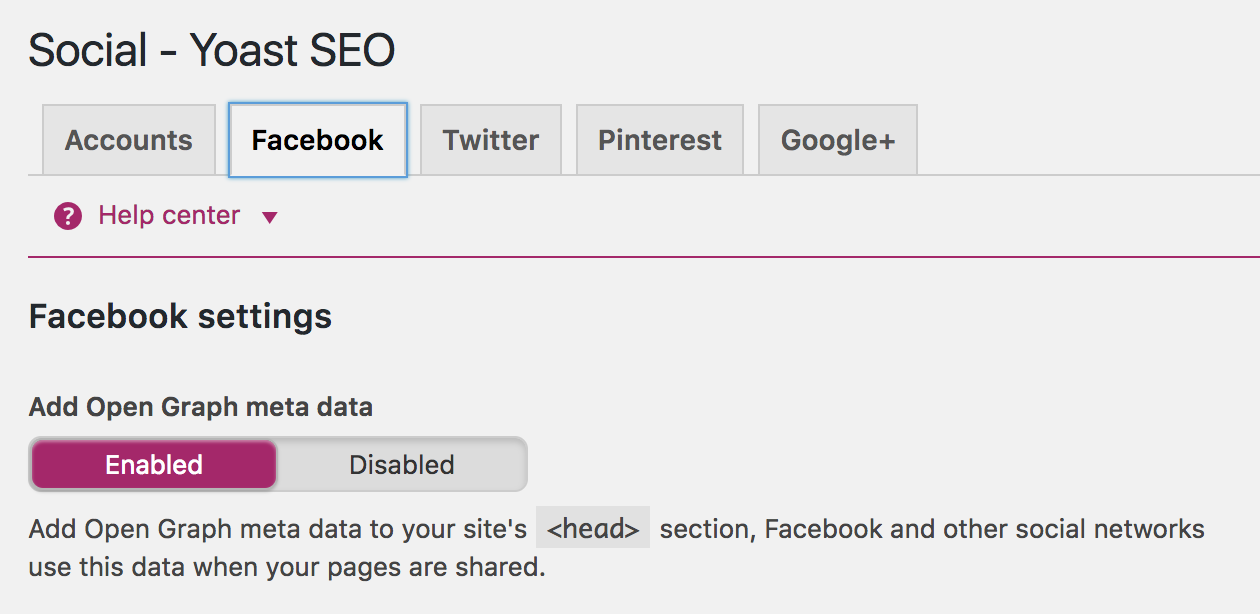Set Open Graph meta data to Disabled

click(x=402, y=465)
